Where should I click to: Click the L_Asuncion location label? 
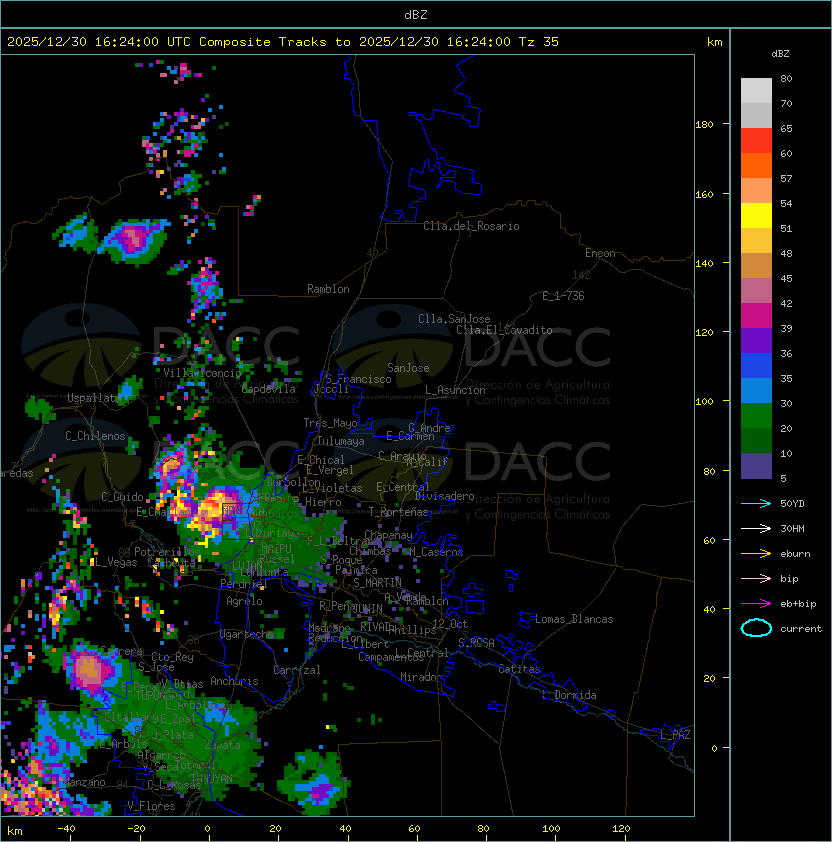click(455, 390)
